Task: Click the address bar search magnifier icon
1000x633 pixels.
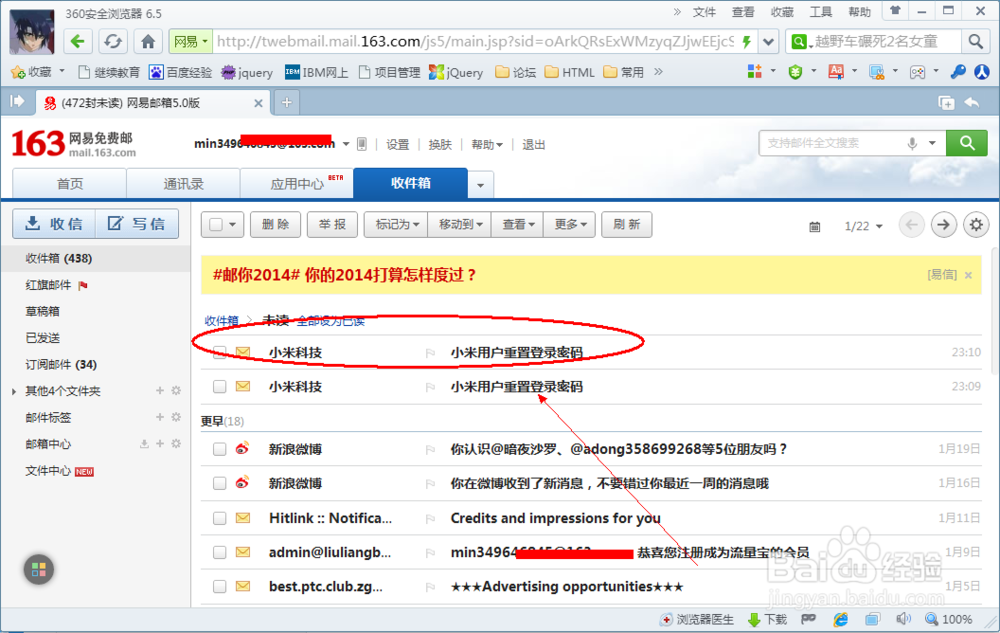Action: (975, 42)
